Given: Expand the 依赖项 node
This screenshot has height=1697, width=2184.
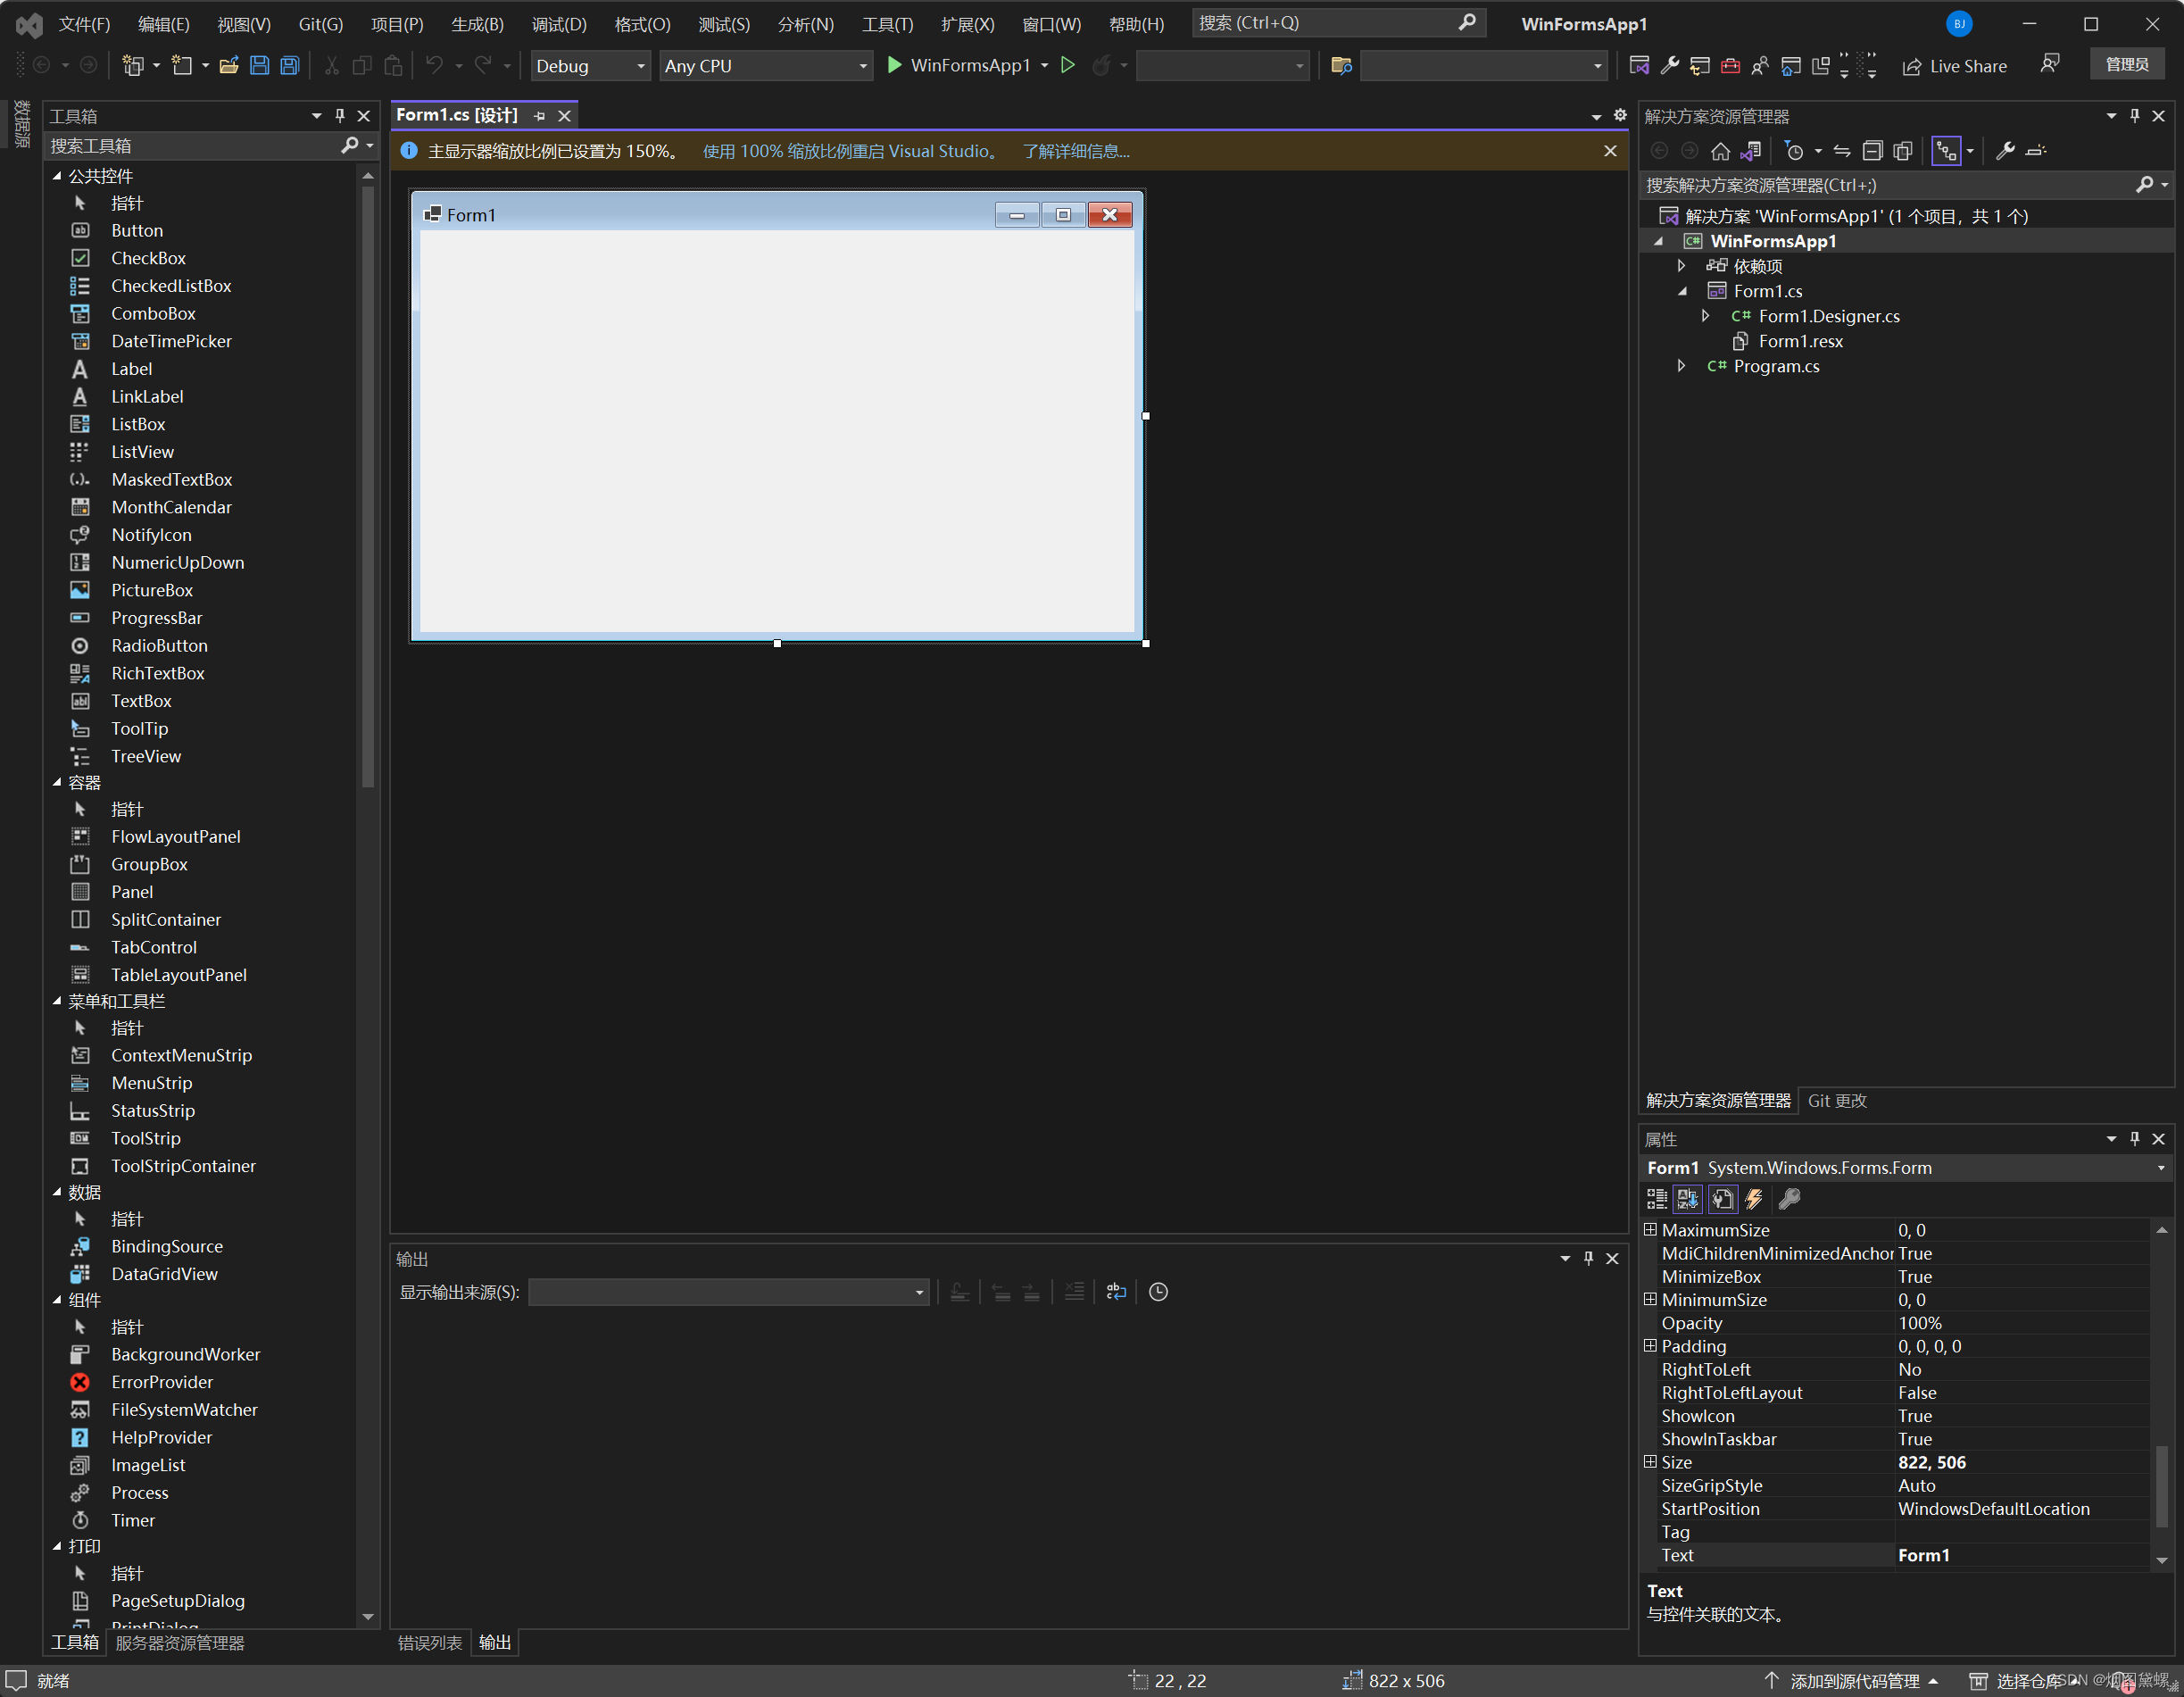Looking at the screenshot, I should click(1682, 266).
